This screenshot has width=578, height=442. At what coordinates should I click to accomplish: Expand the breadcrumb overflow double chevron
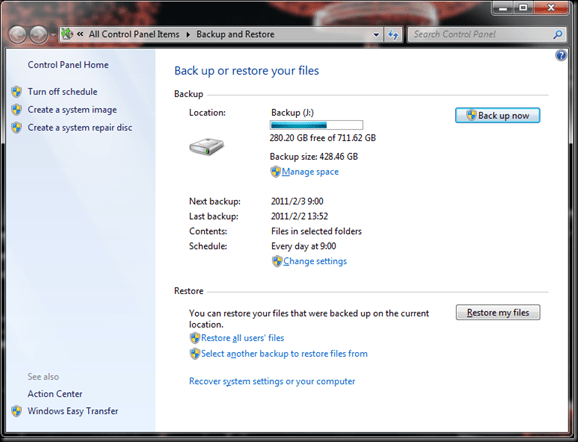point(80,34)
